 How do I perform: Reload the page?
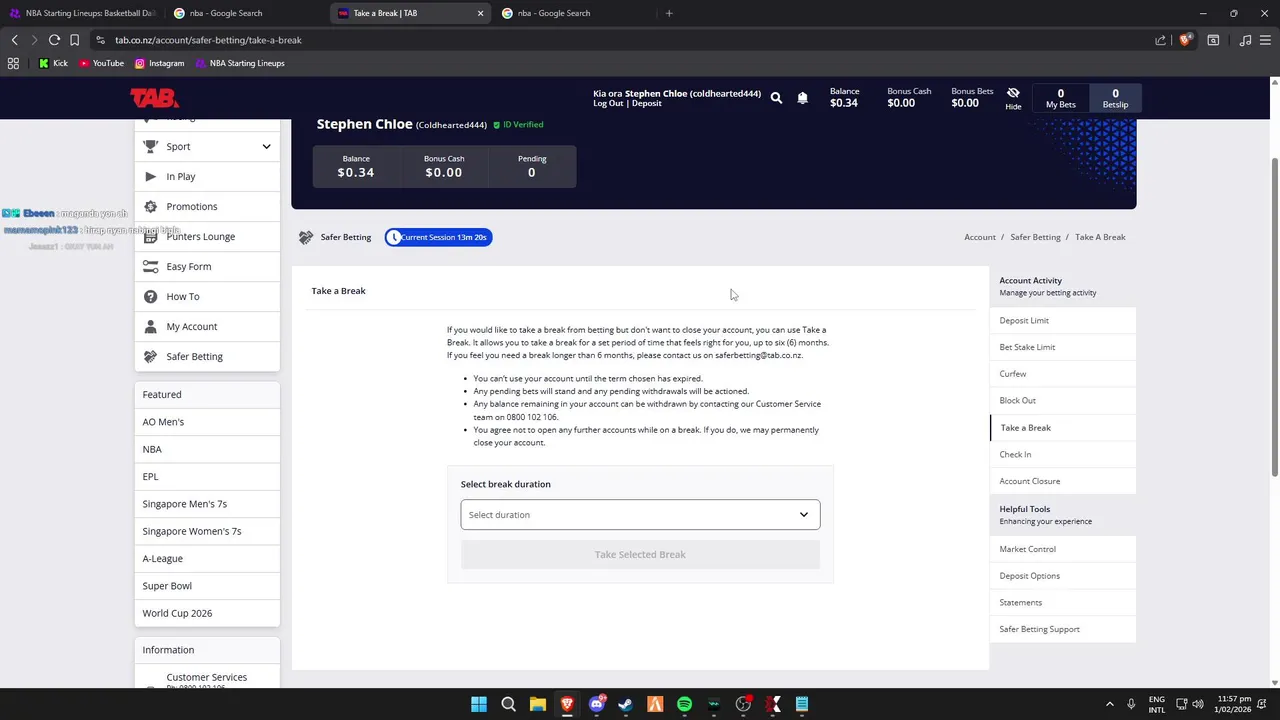54,40
